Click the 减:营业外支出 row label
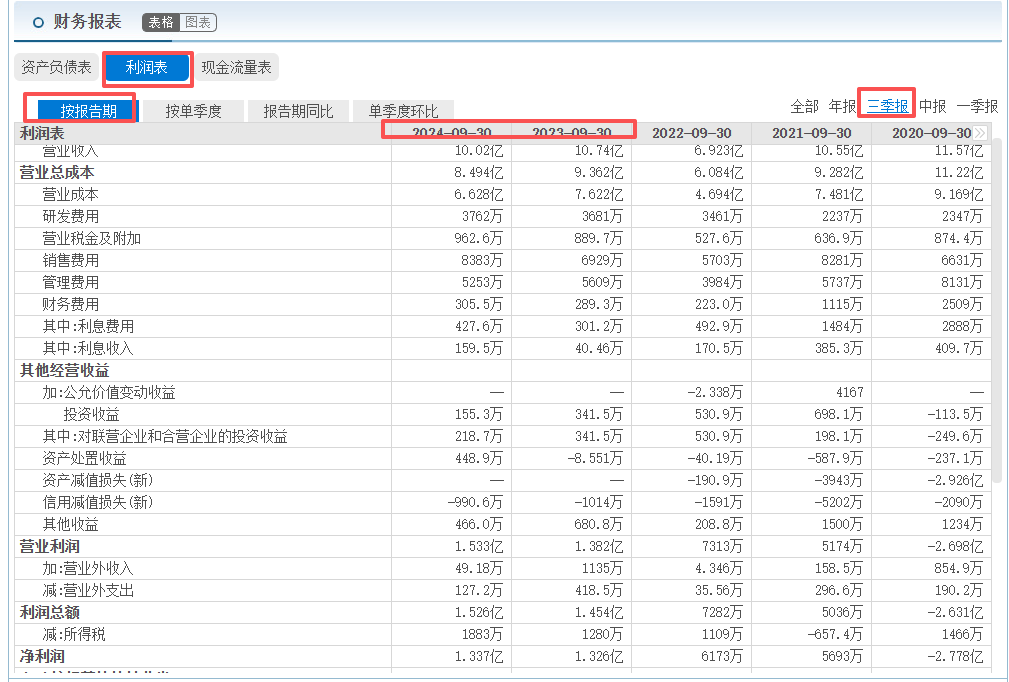 coord(88,590)
